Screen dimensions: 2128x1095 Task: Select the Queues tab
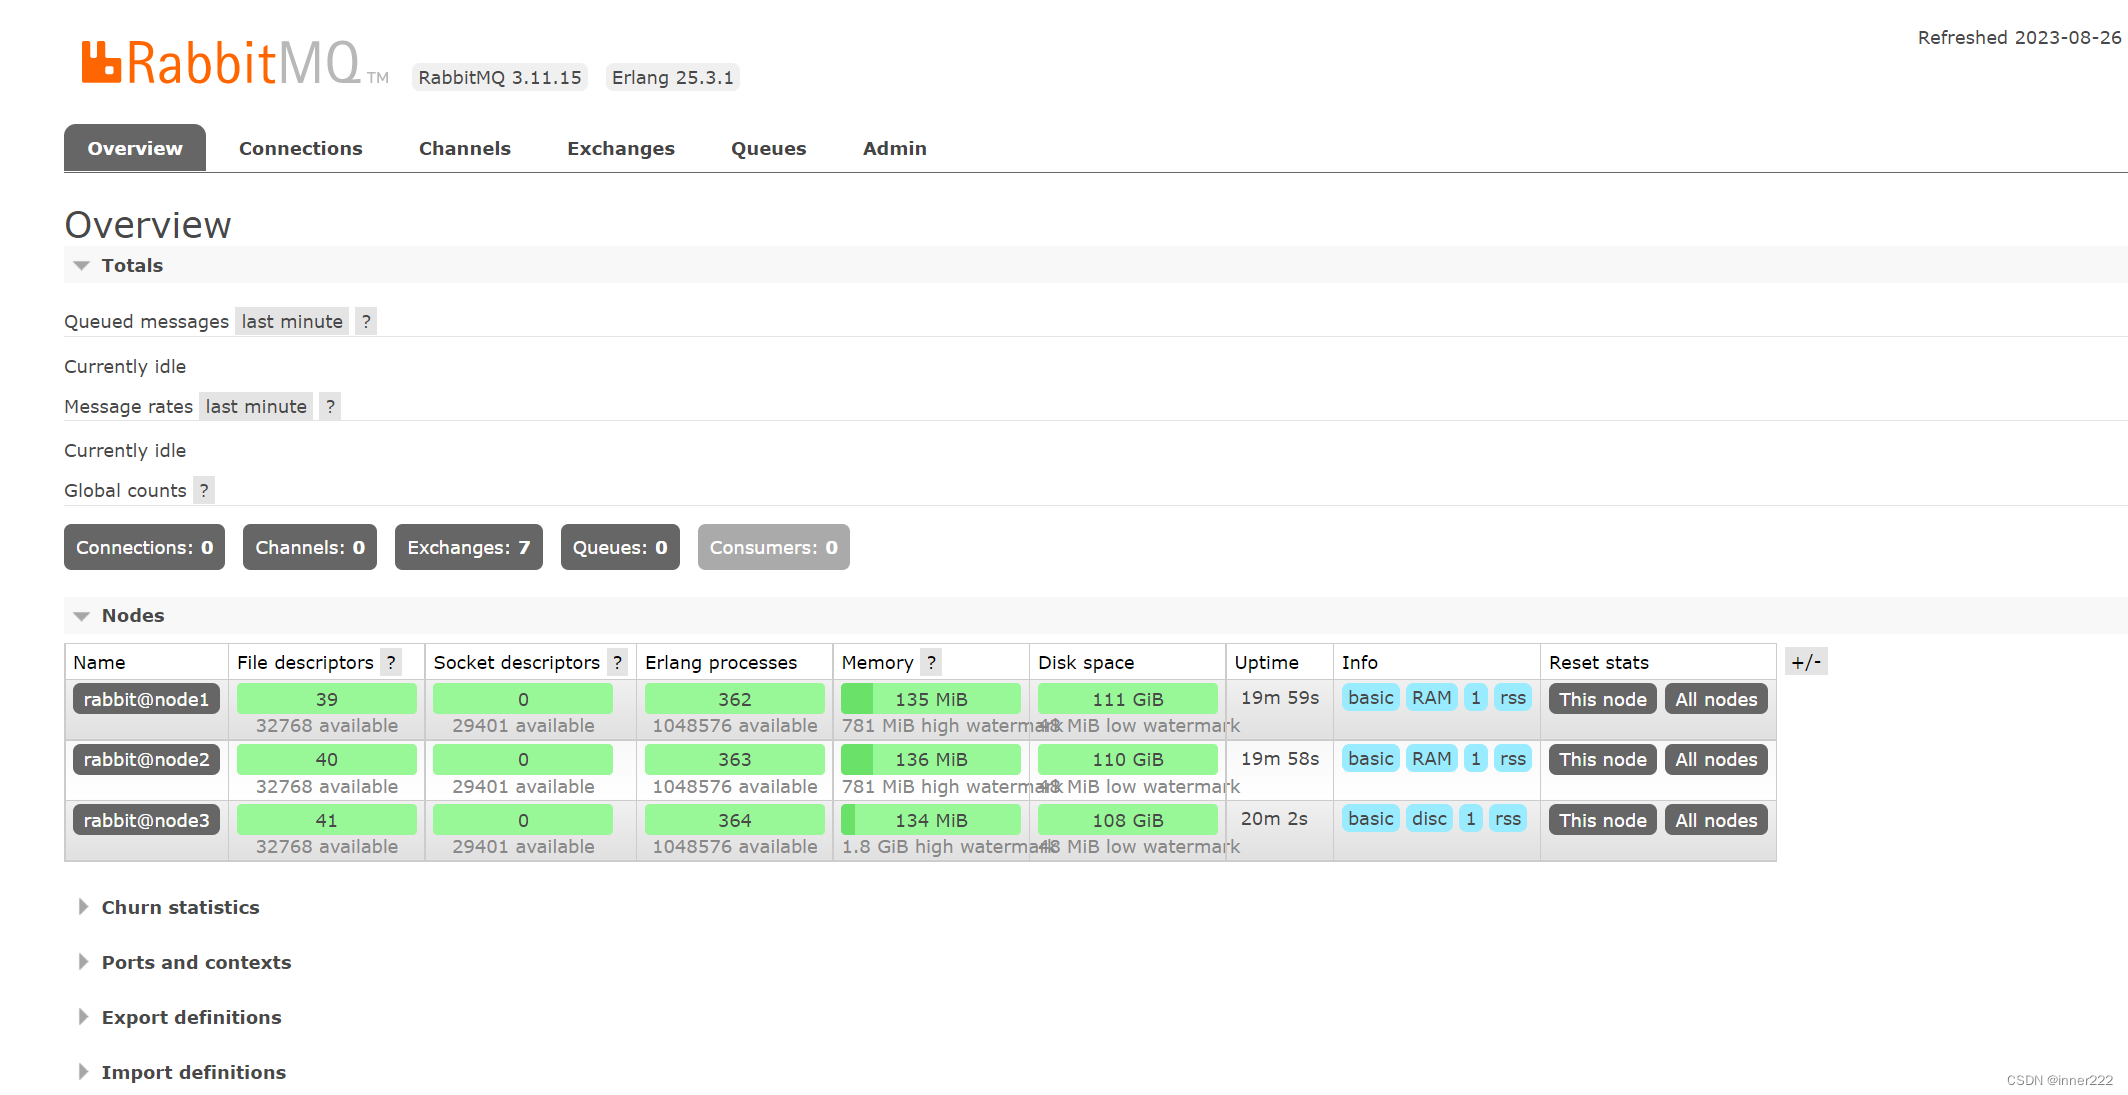pyautogui.click(x=769, y=148)
